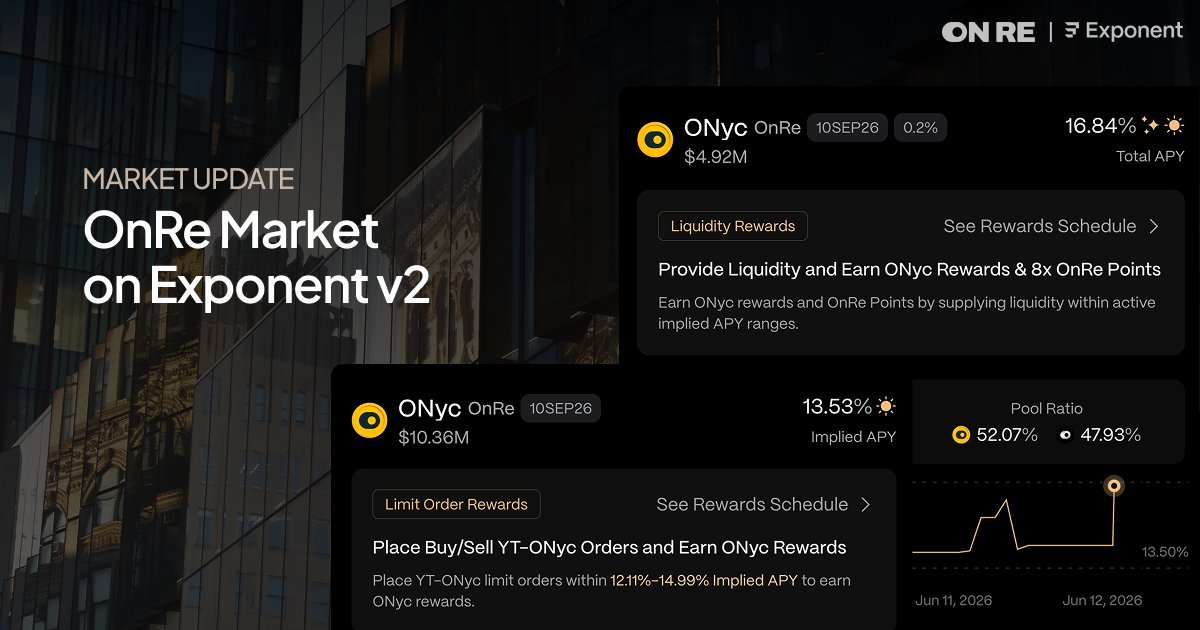
Task: Open the chevron next to Limit Order See Rewards Schedule
Action: [866, 505]
